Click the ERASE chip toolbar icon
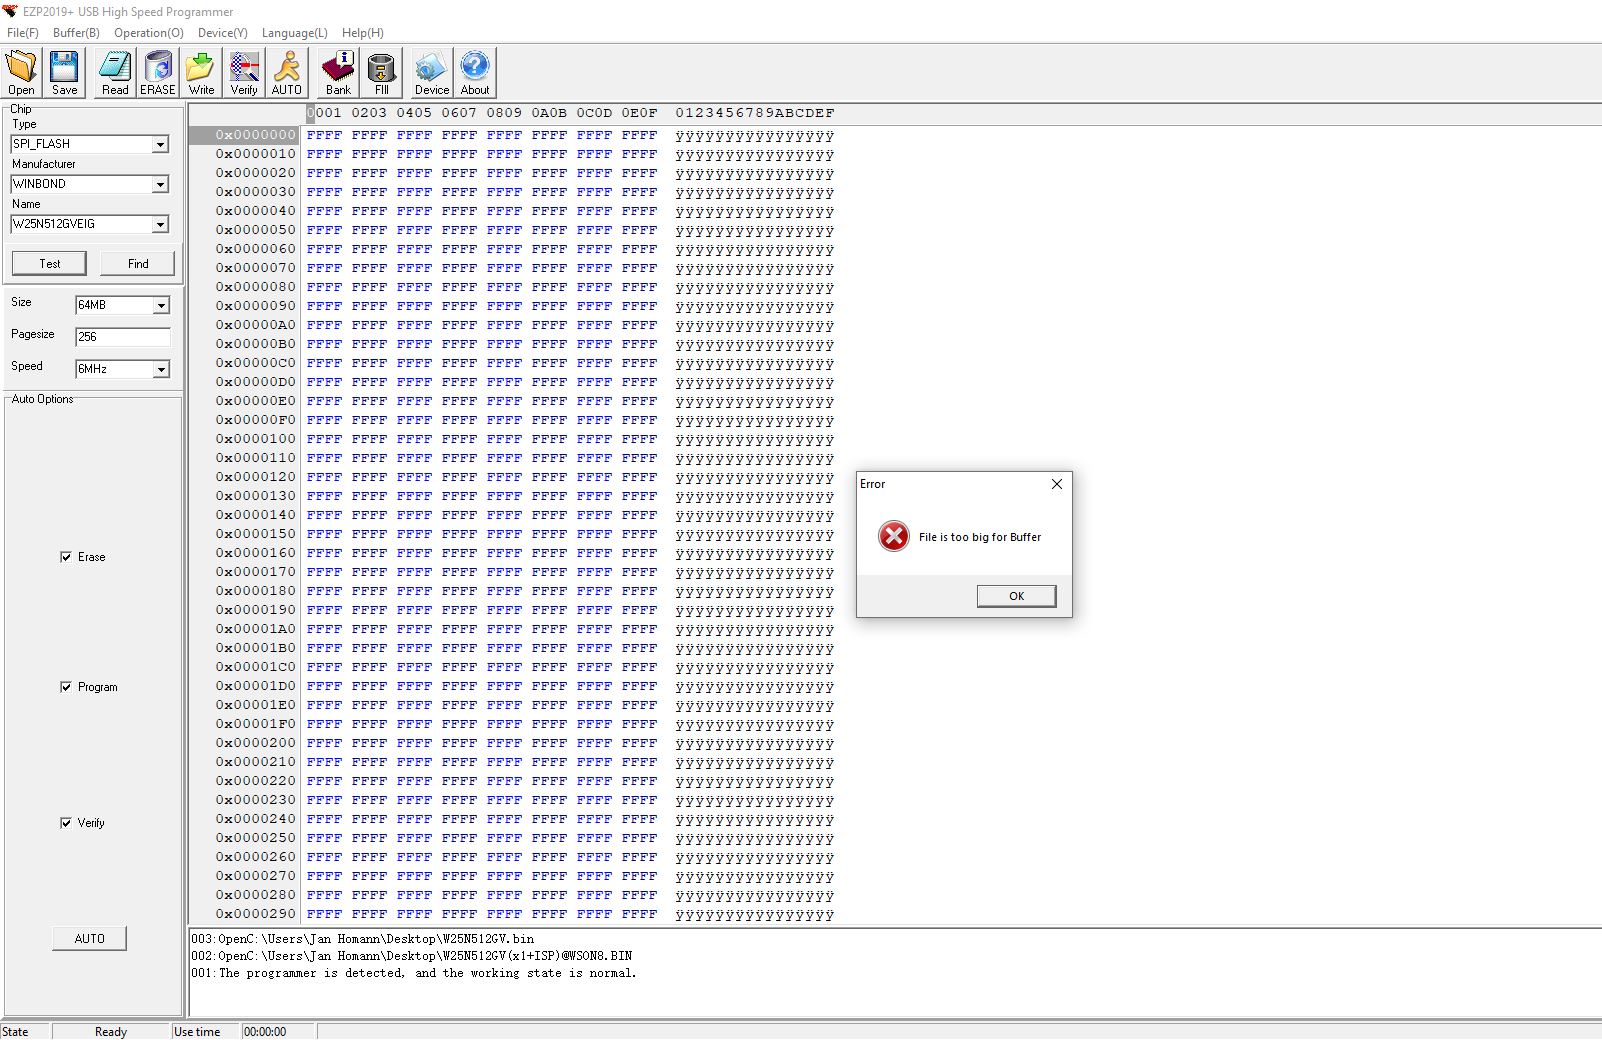 (x=157, y=73)
